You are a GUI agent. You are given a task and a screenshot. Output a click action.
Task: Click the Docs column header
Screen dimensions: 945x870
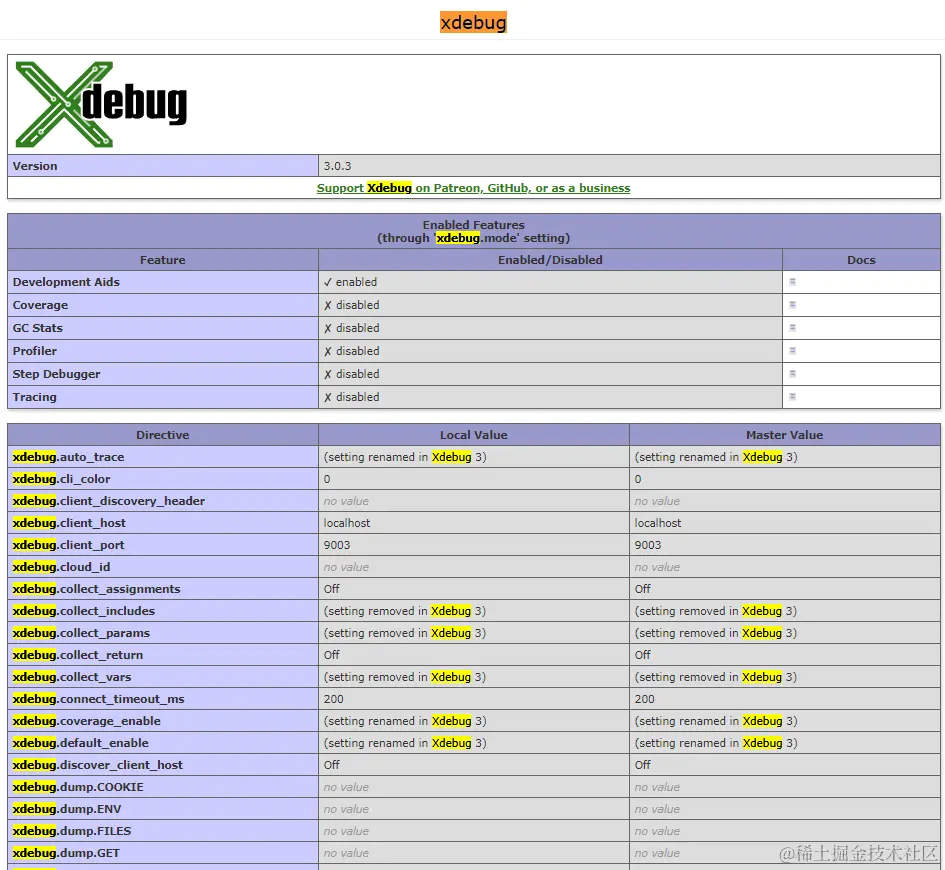pyautogui.click(x=861, y=260)
